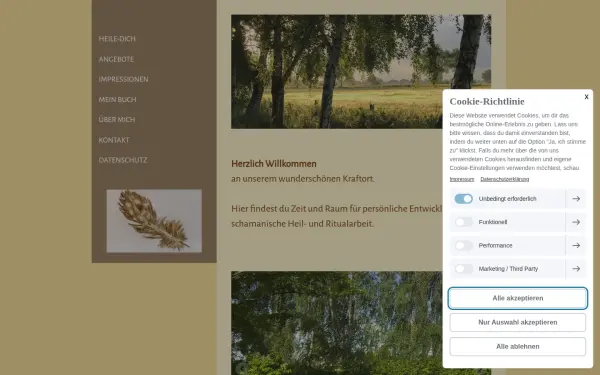Viewport: 600px width, 375px height.
Task: Open HEILE-DICH menu item
Action: click(117, 39)
